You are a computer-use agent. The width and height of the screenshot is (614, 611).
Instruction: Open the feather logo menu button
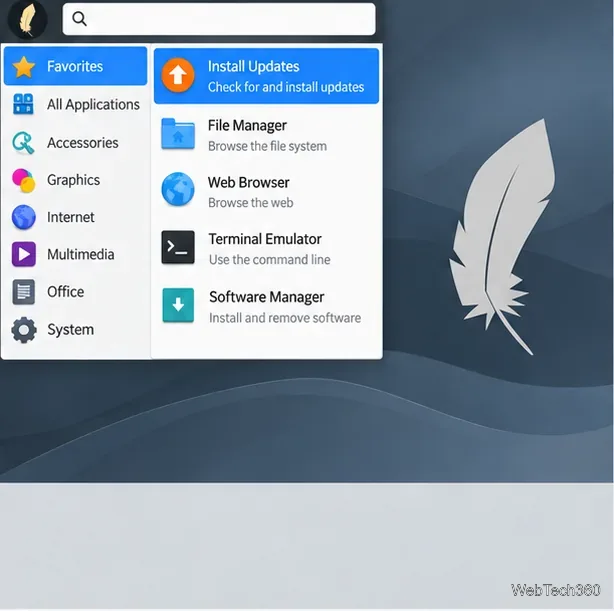coord(27,19)
